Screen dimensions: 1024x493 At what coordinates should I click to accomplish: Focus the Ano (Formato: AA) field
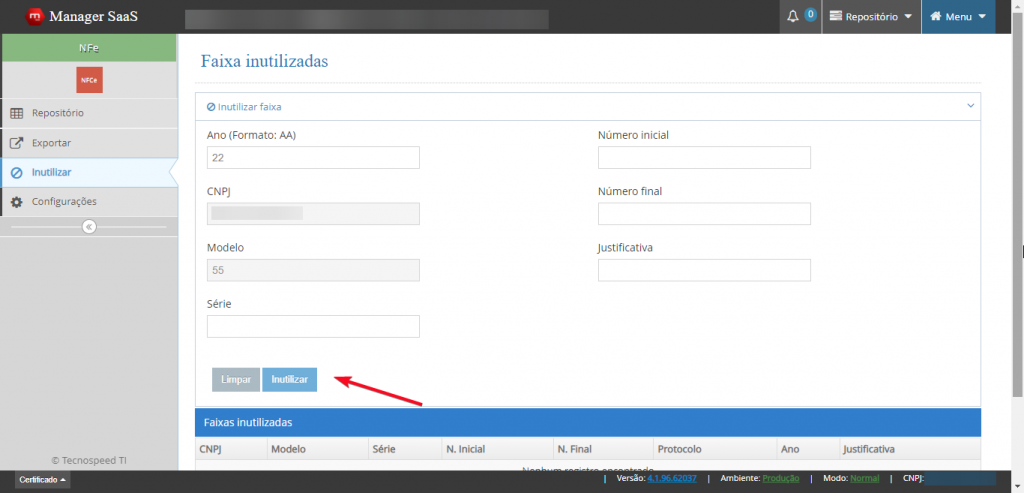coord(313,157)
